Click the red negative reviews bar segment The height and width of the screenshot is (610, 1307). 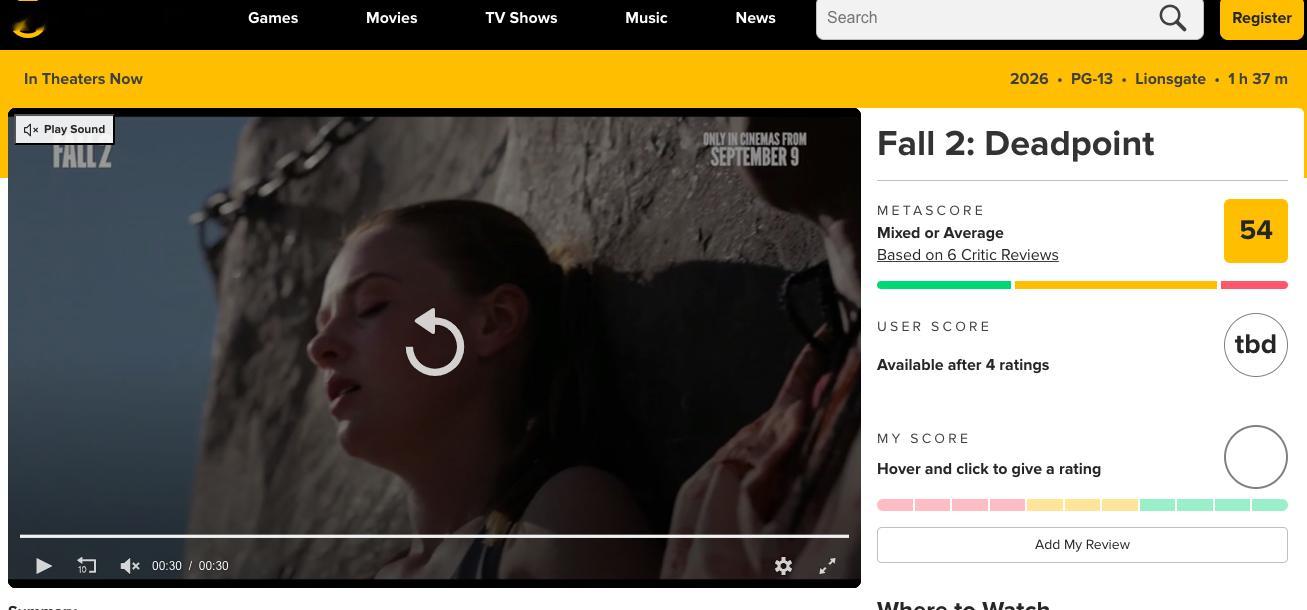tap(1254, 285)
